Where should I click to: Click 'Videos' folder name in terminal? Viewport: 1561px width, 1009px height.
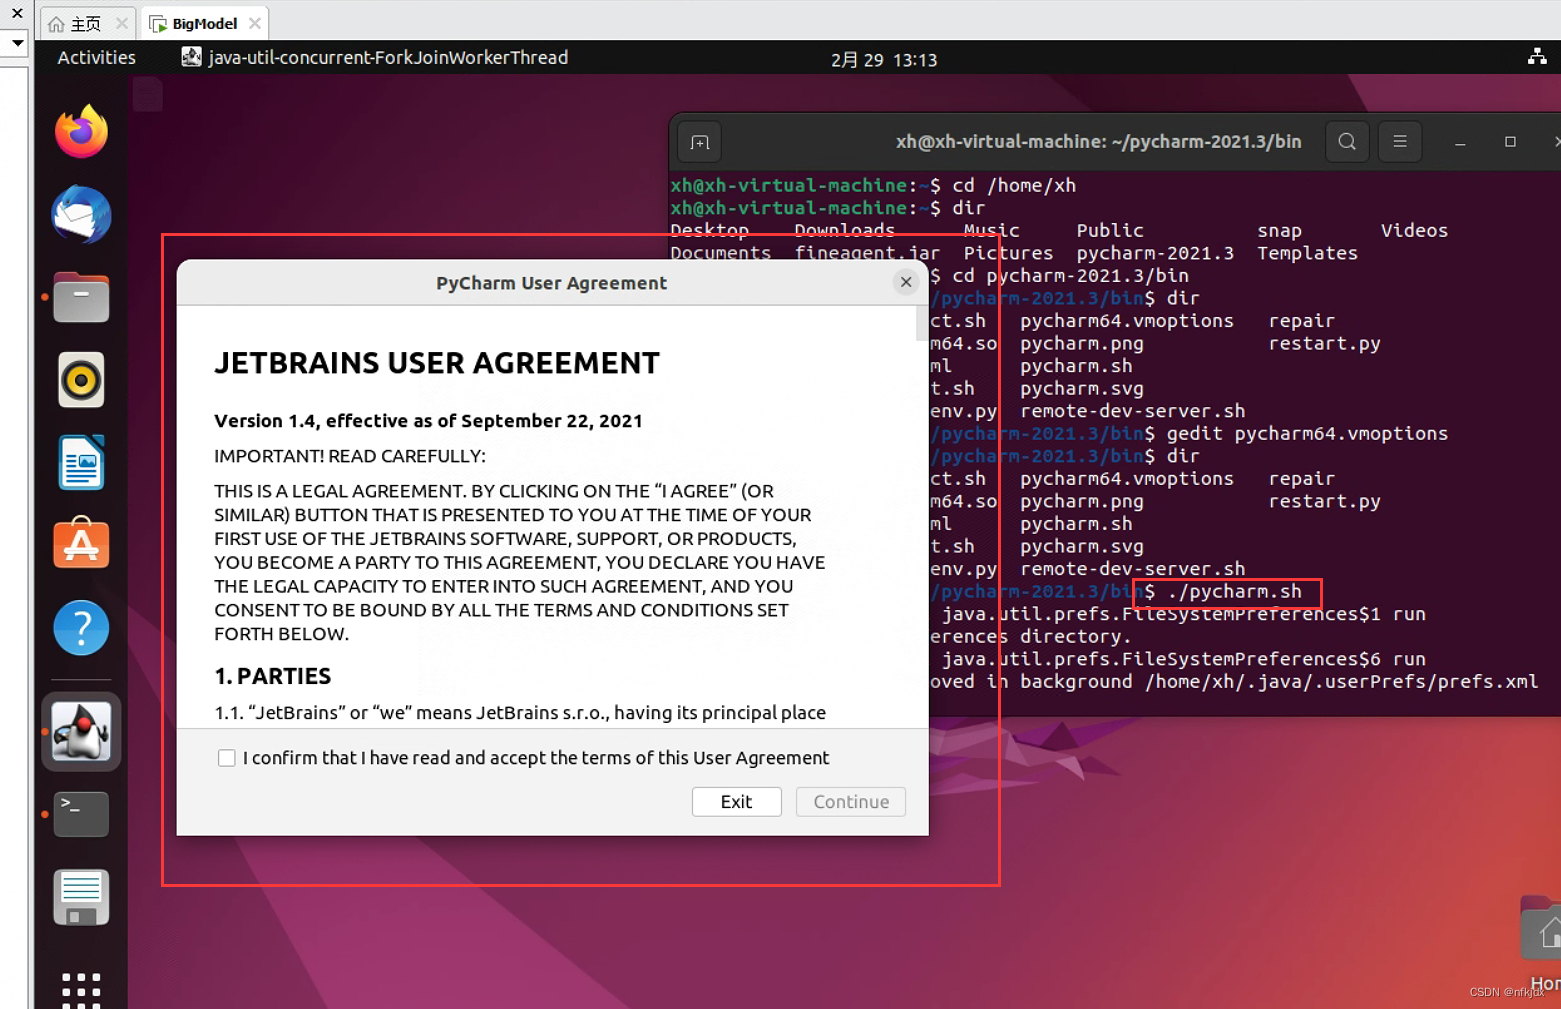point(1414,230)
